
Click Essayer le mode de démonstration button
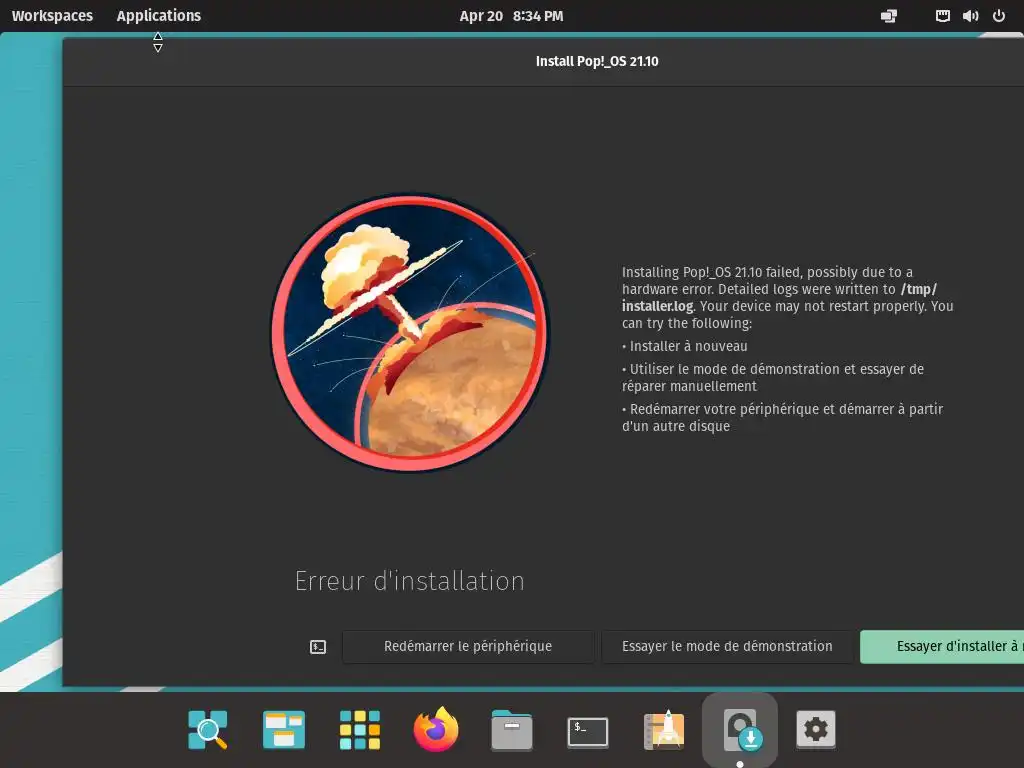pyautogui.click(x=727, y=647)
